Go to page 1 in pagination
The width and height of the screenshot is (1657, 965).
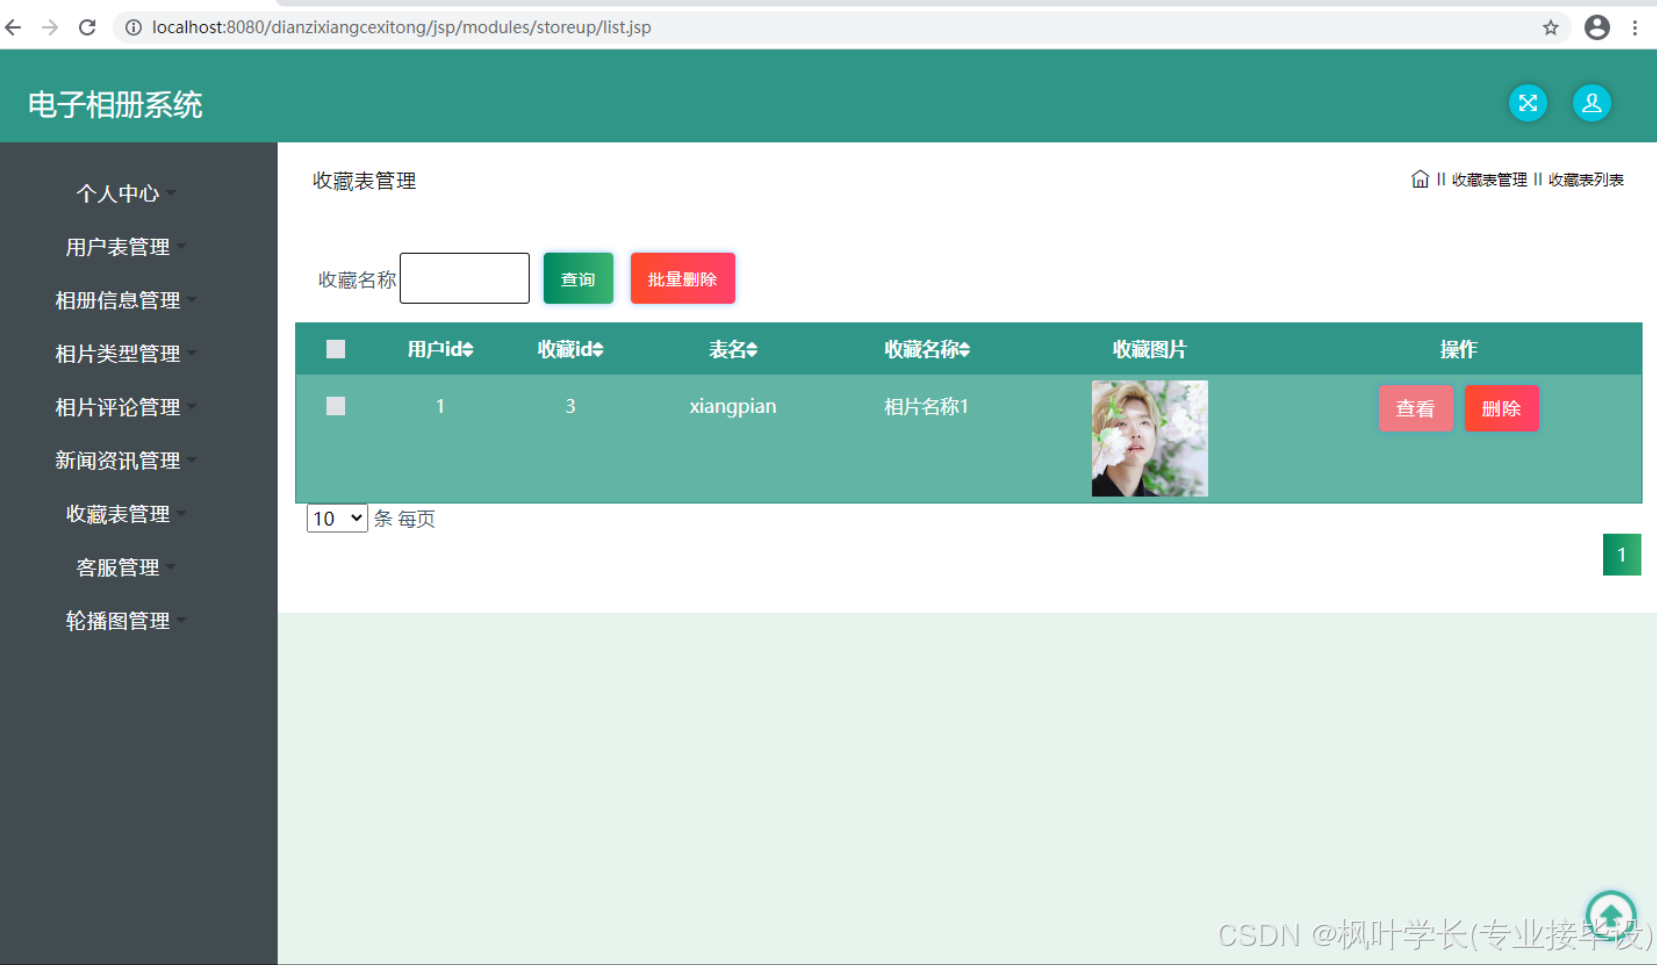(1622, 554)
